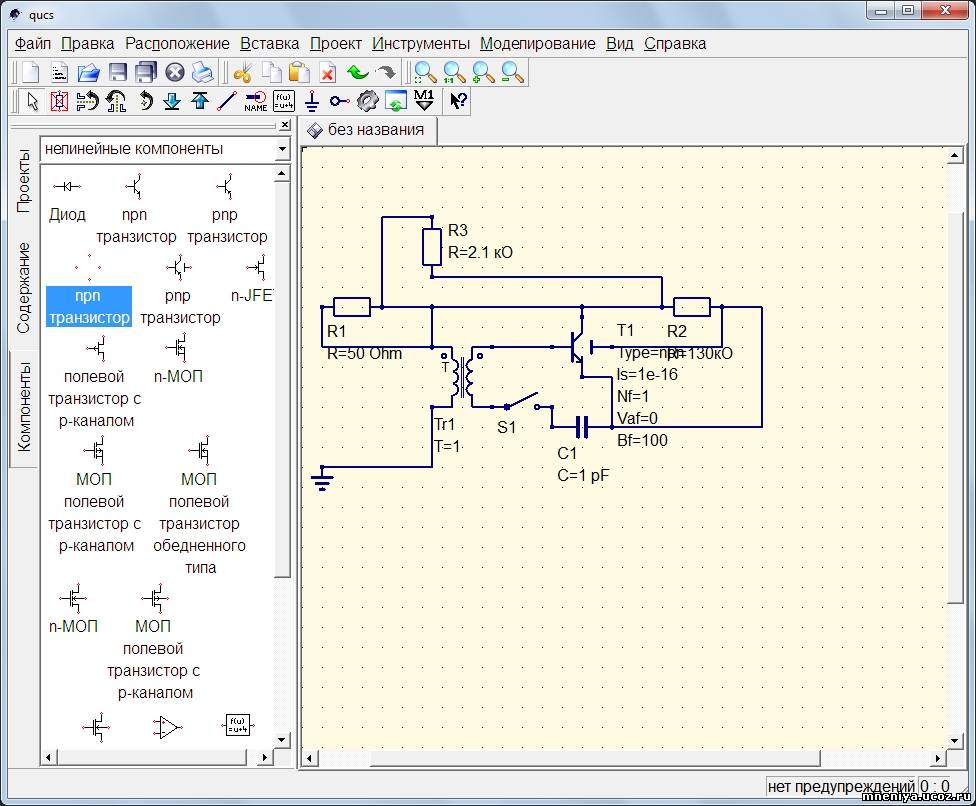Set zoom to 1:1 scale
This screenshot has height=806, width=976.
[x=454, y=73]
